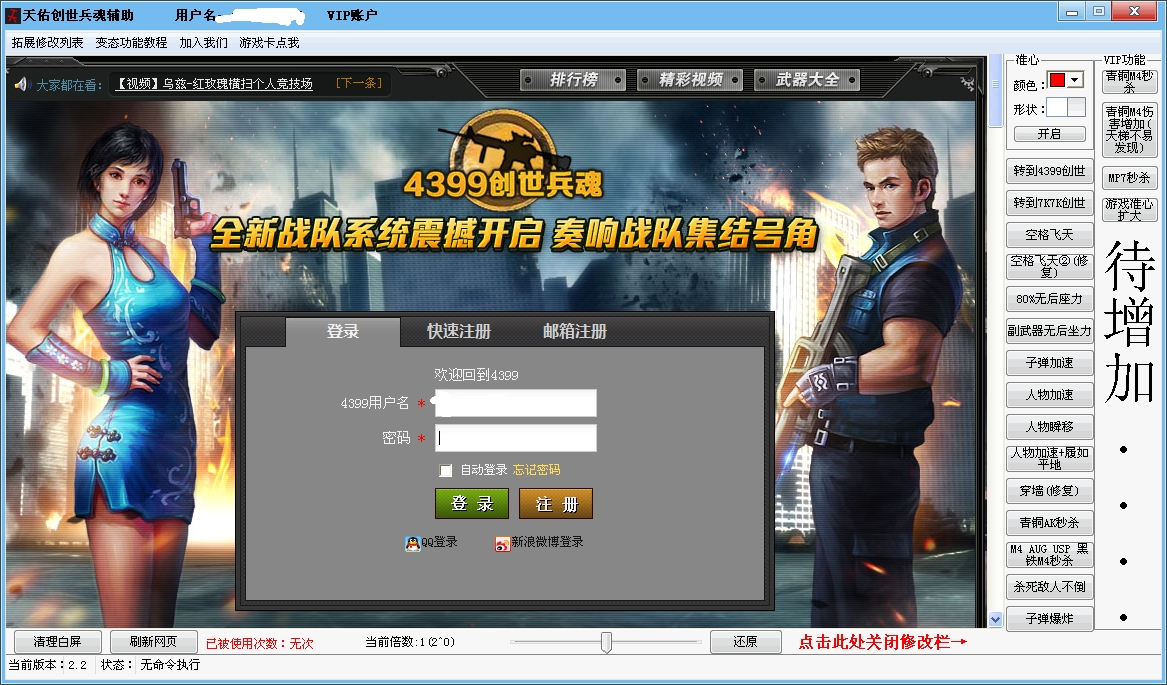1167x685 pixels.
Task: Click the VIP 青铜M4秒杀 button
Action: 1129,82
